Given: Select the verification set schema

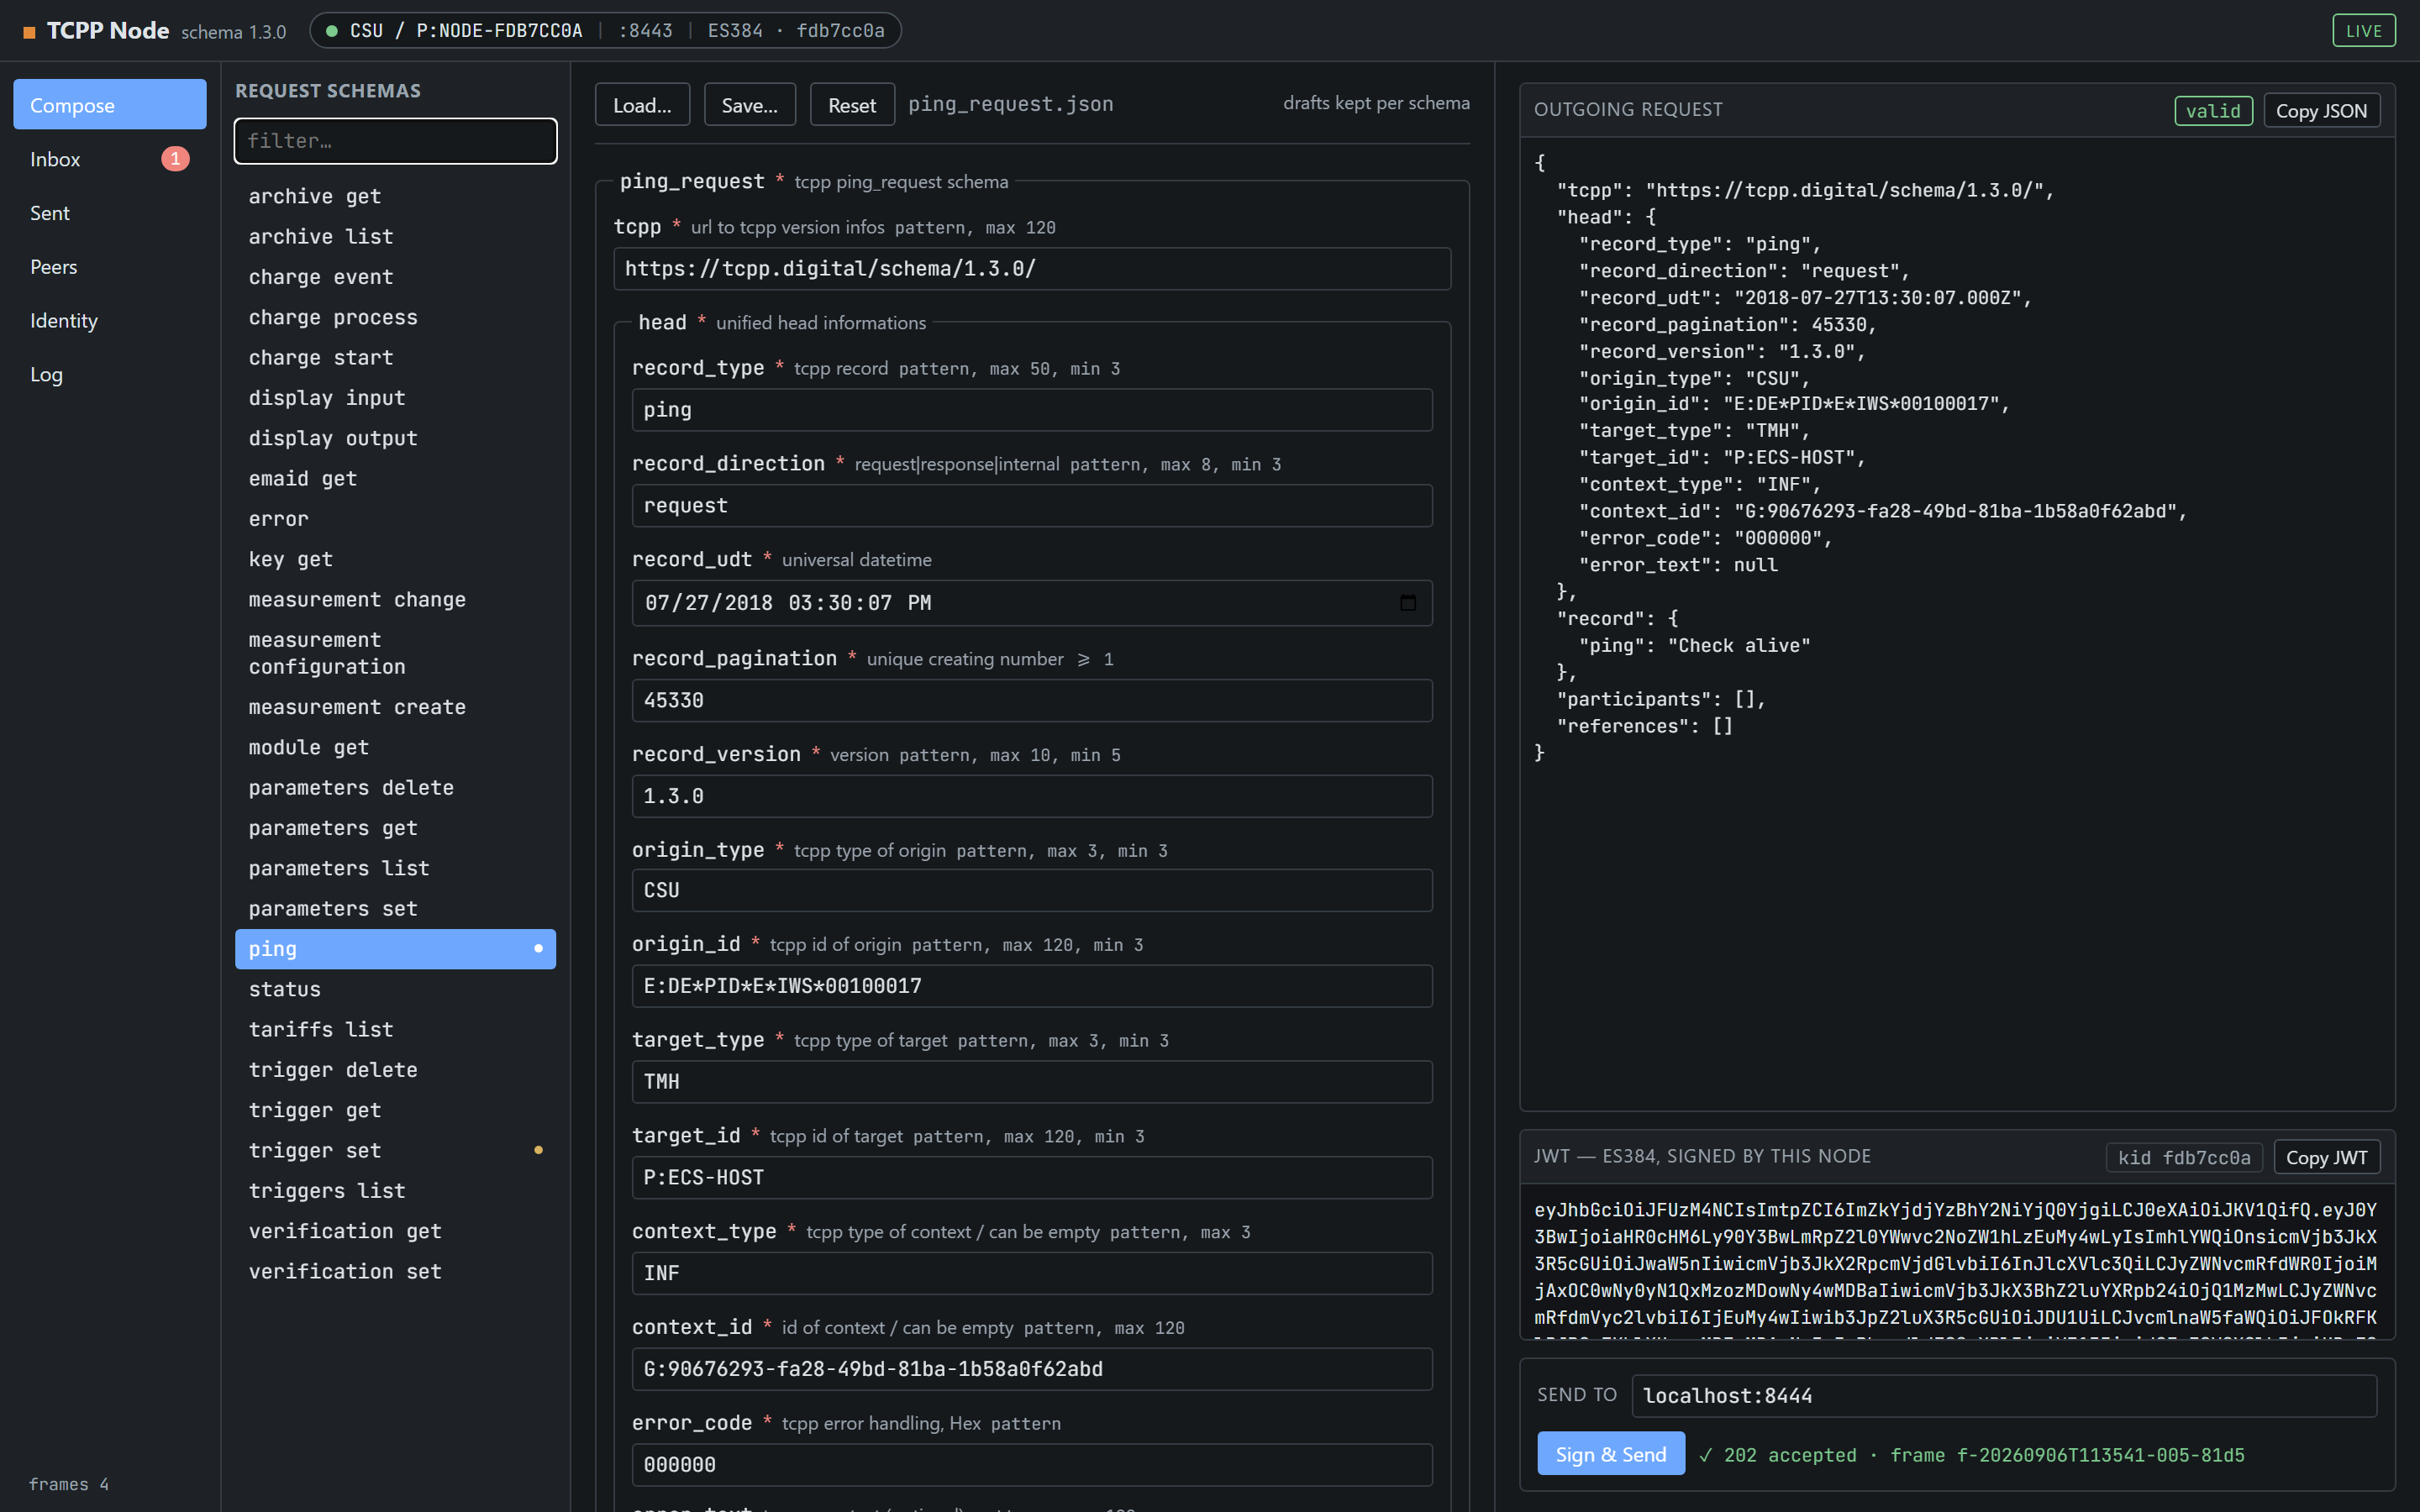Looking at the screenshot, I should point(395,1272).
